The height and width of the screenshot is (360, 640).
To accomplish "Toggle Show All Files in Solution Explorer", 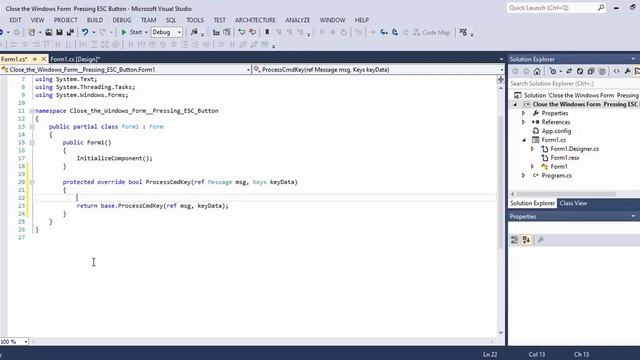I will point(602,71).
